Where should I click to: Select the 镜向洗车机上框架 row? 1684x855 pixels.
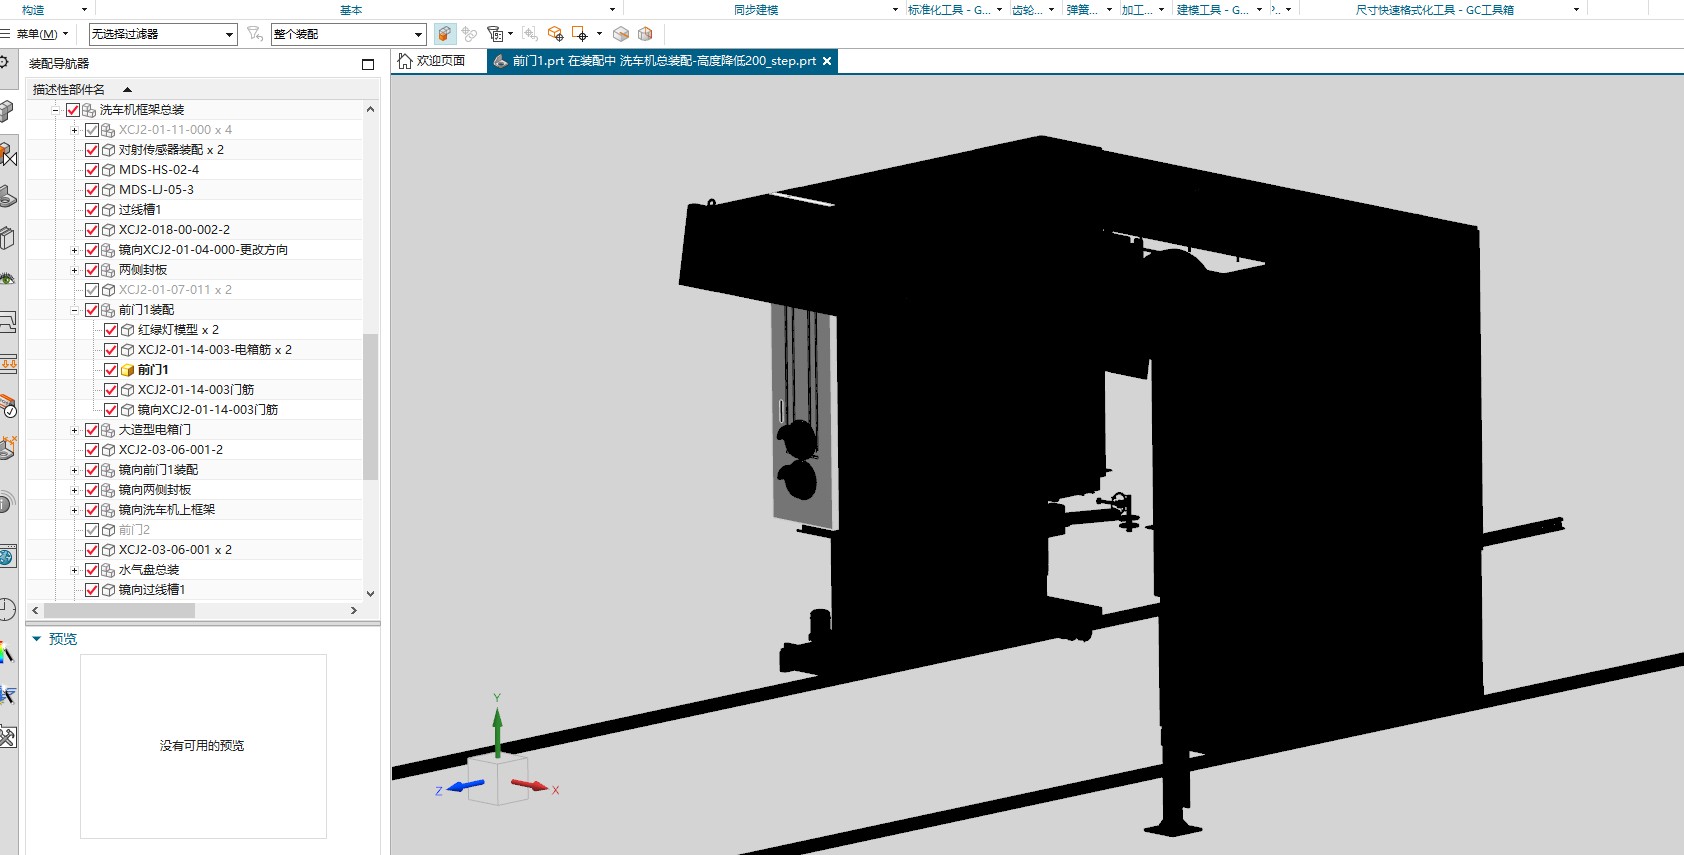(167, 510)
